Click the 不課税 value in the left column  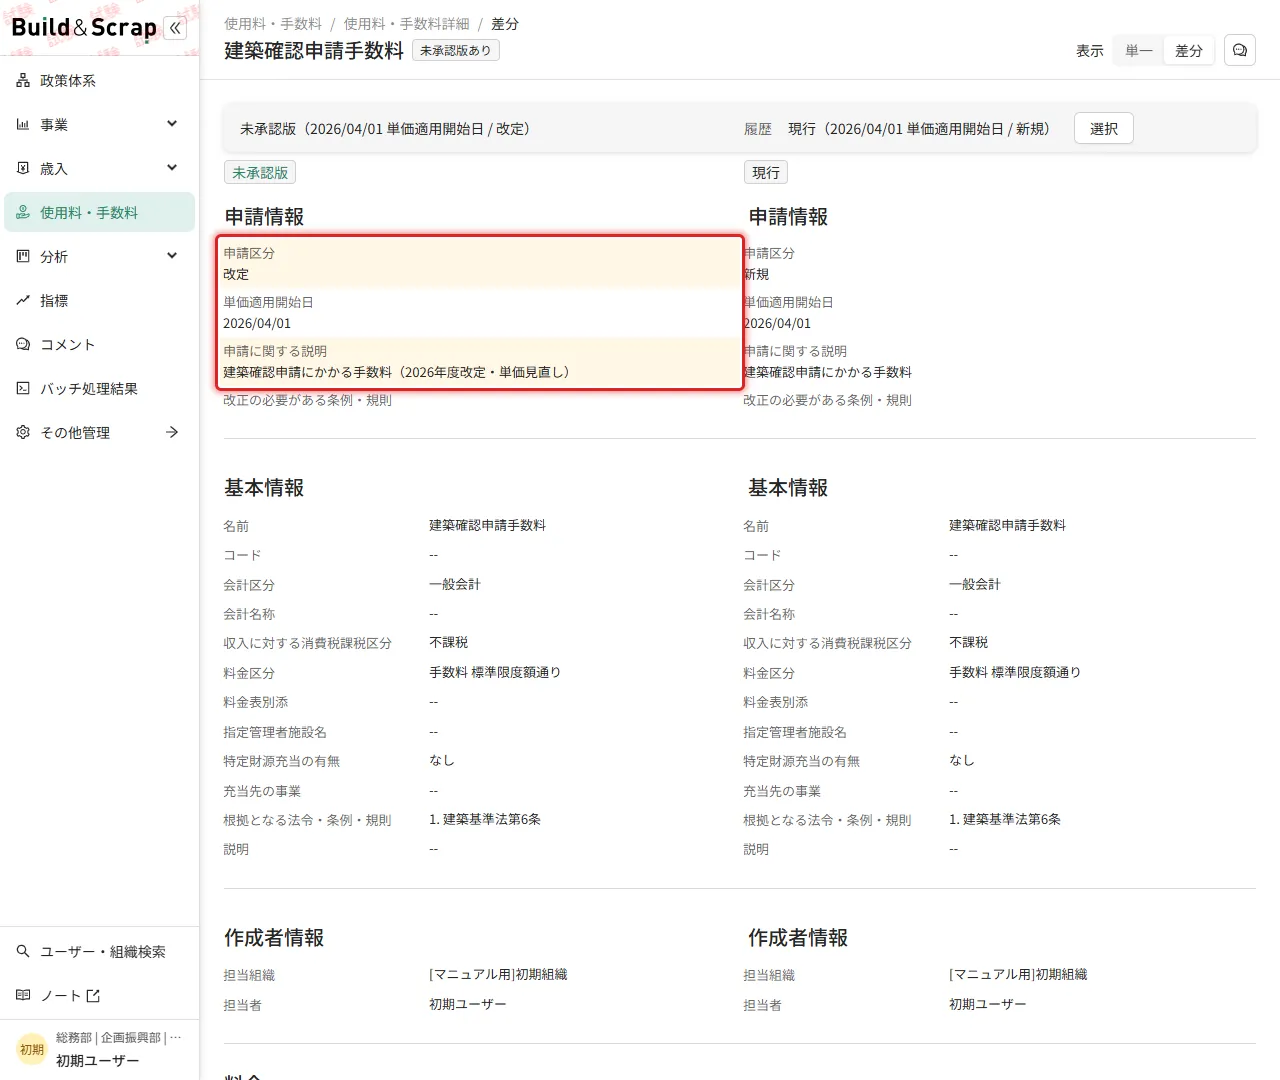click(449, 642)
